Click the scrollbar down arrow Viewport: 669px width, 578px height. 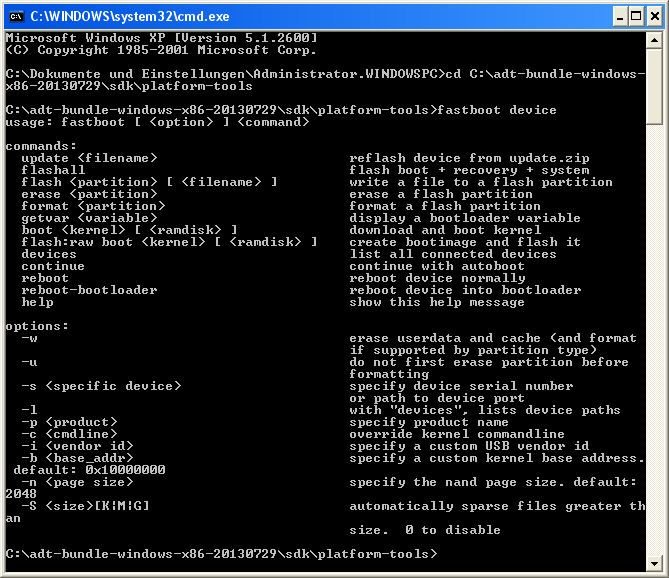coord(654,563)
